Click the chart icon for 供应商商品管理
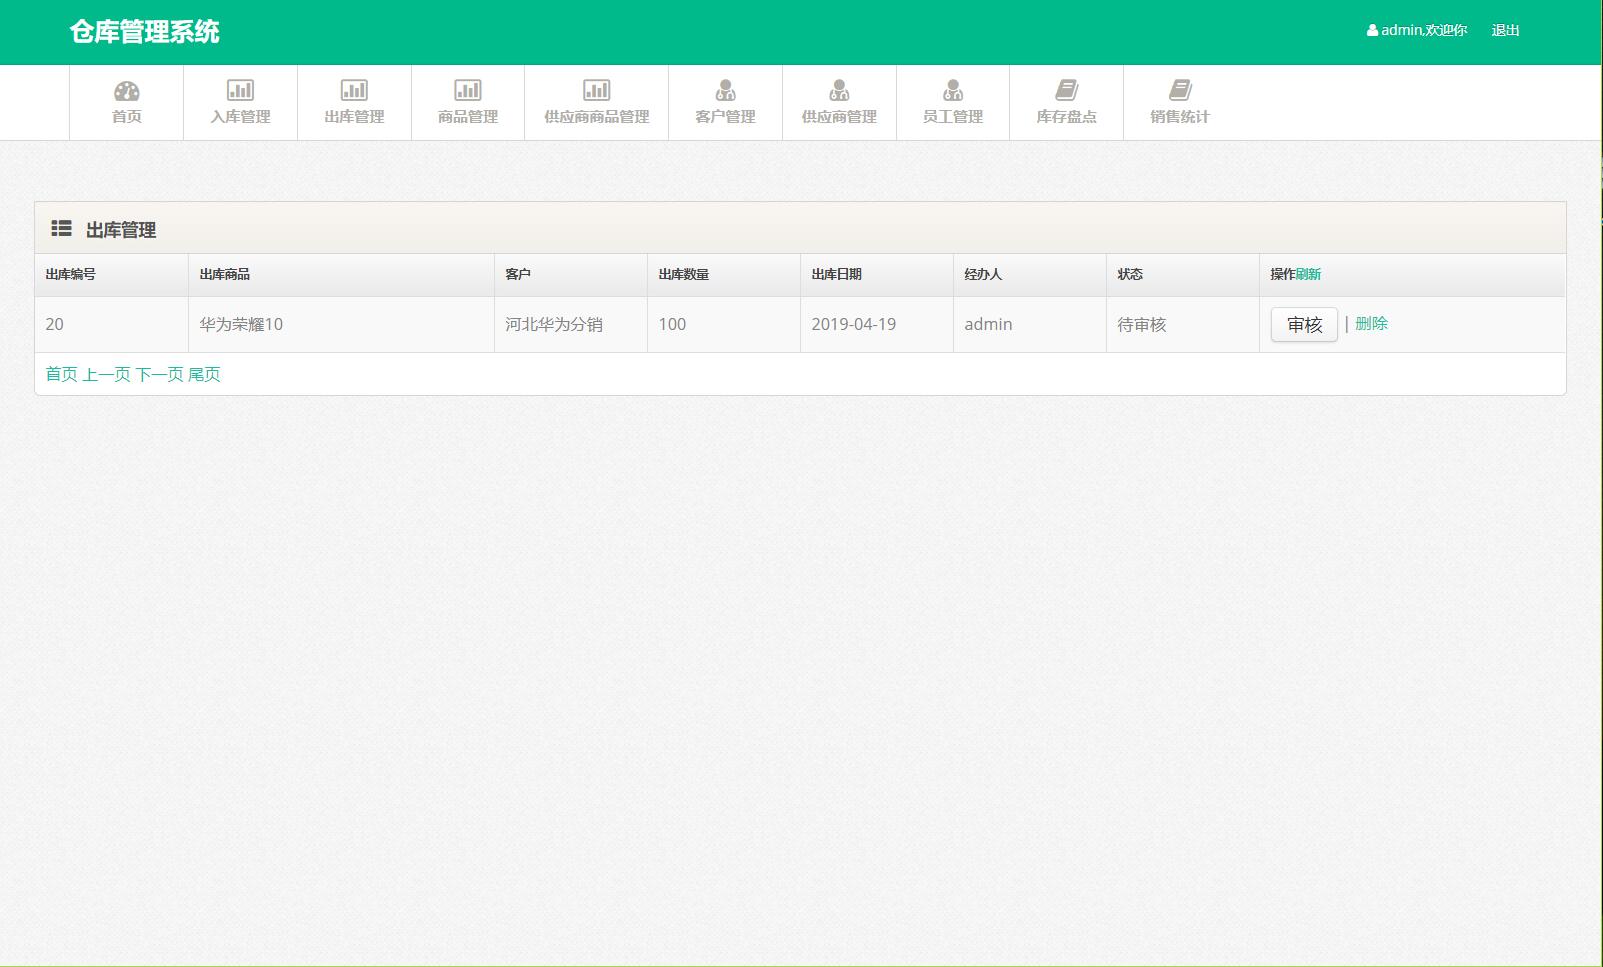Viewport: 1603px width, 967px height. [x=597, y=91]
